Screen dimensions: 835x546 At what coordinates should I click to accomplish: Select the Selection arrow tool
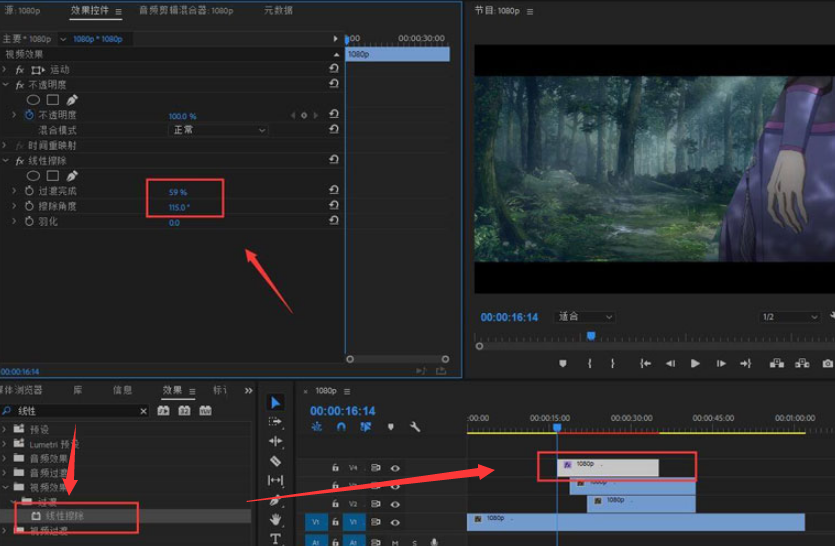pos(276,403)
